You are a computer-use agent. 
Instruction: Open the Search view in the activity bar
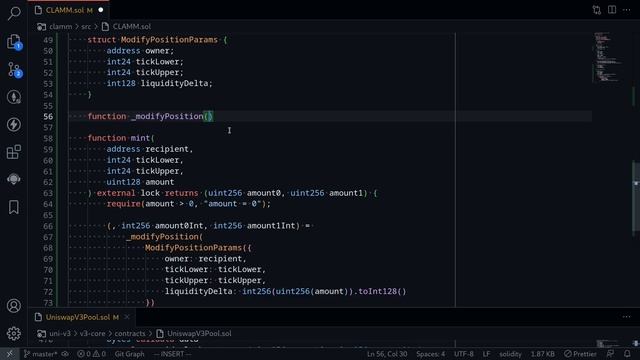point(14,13)
